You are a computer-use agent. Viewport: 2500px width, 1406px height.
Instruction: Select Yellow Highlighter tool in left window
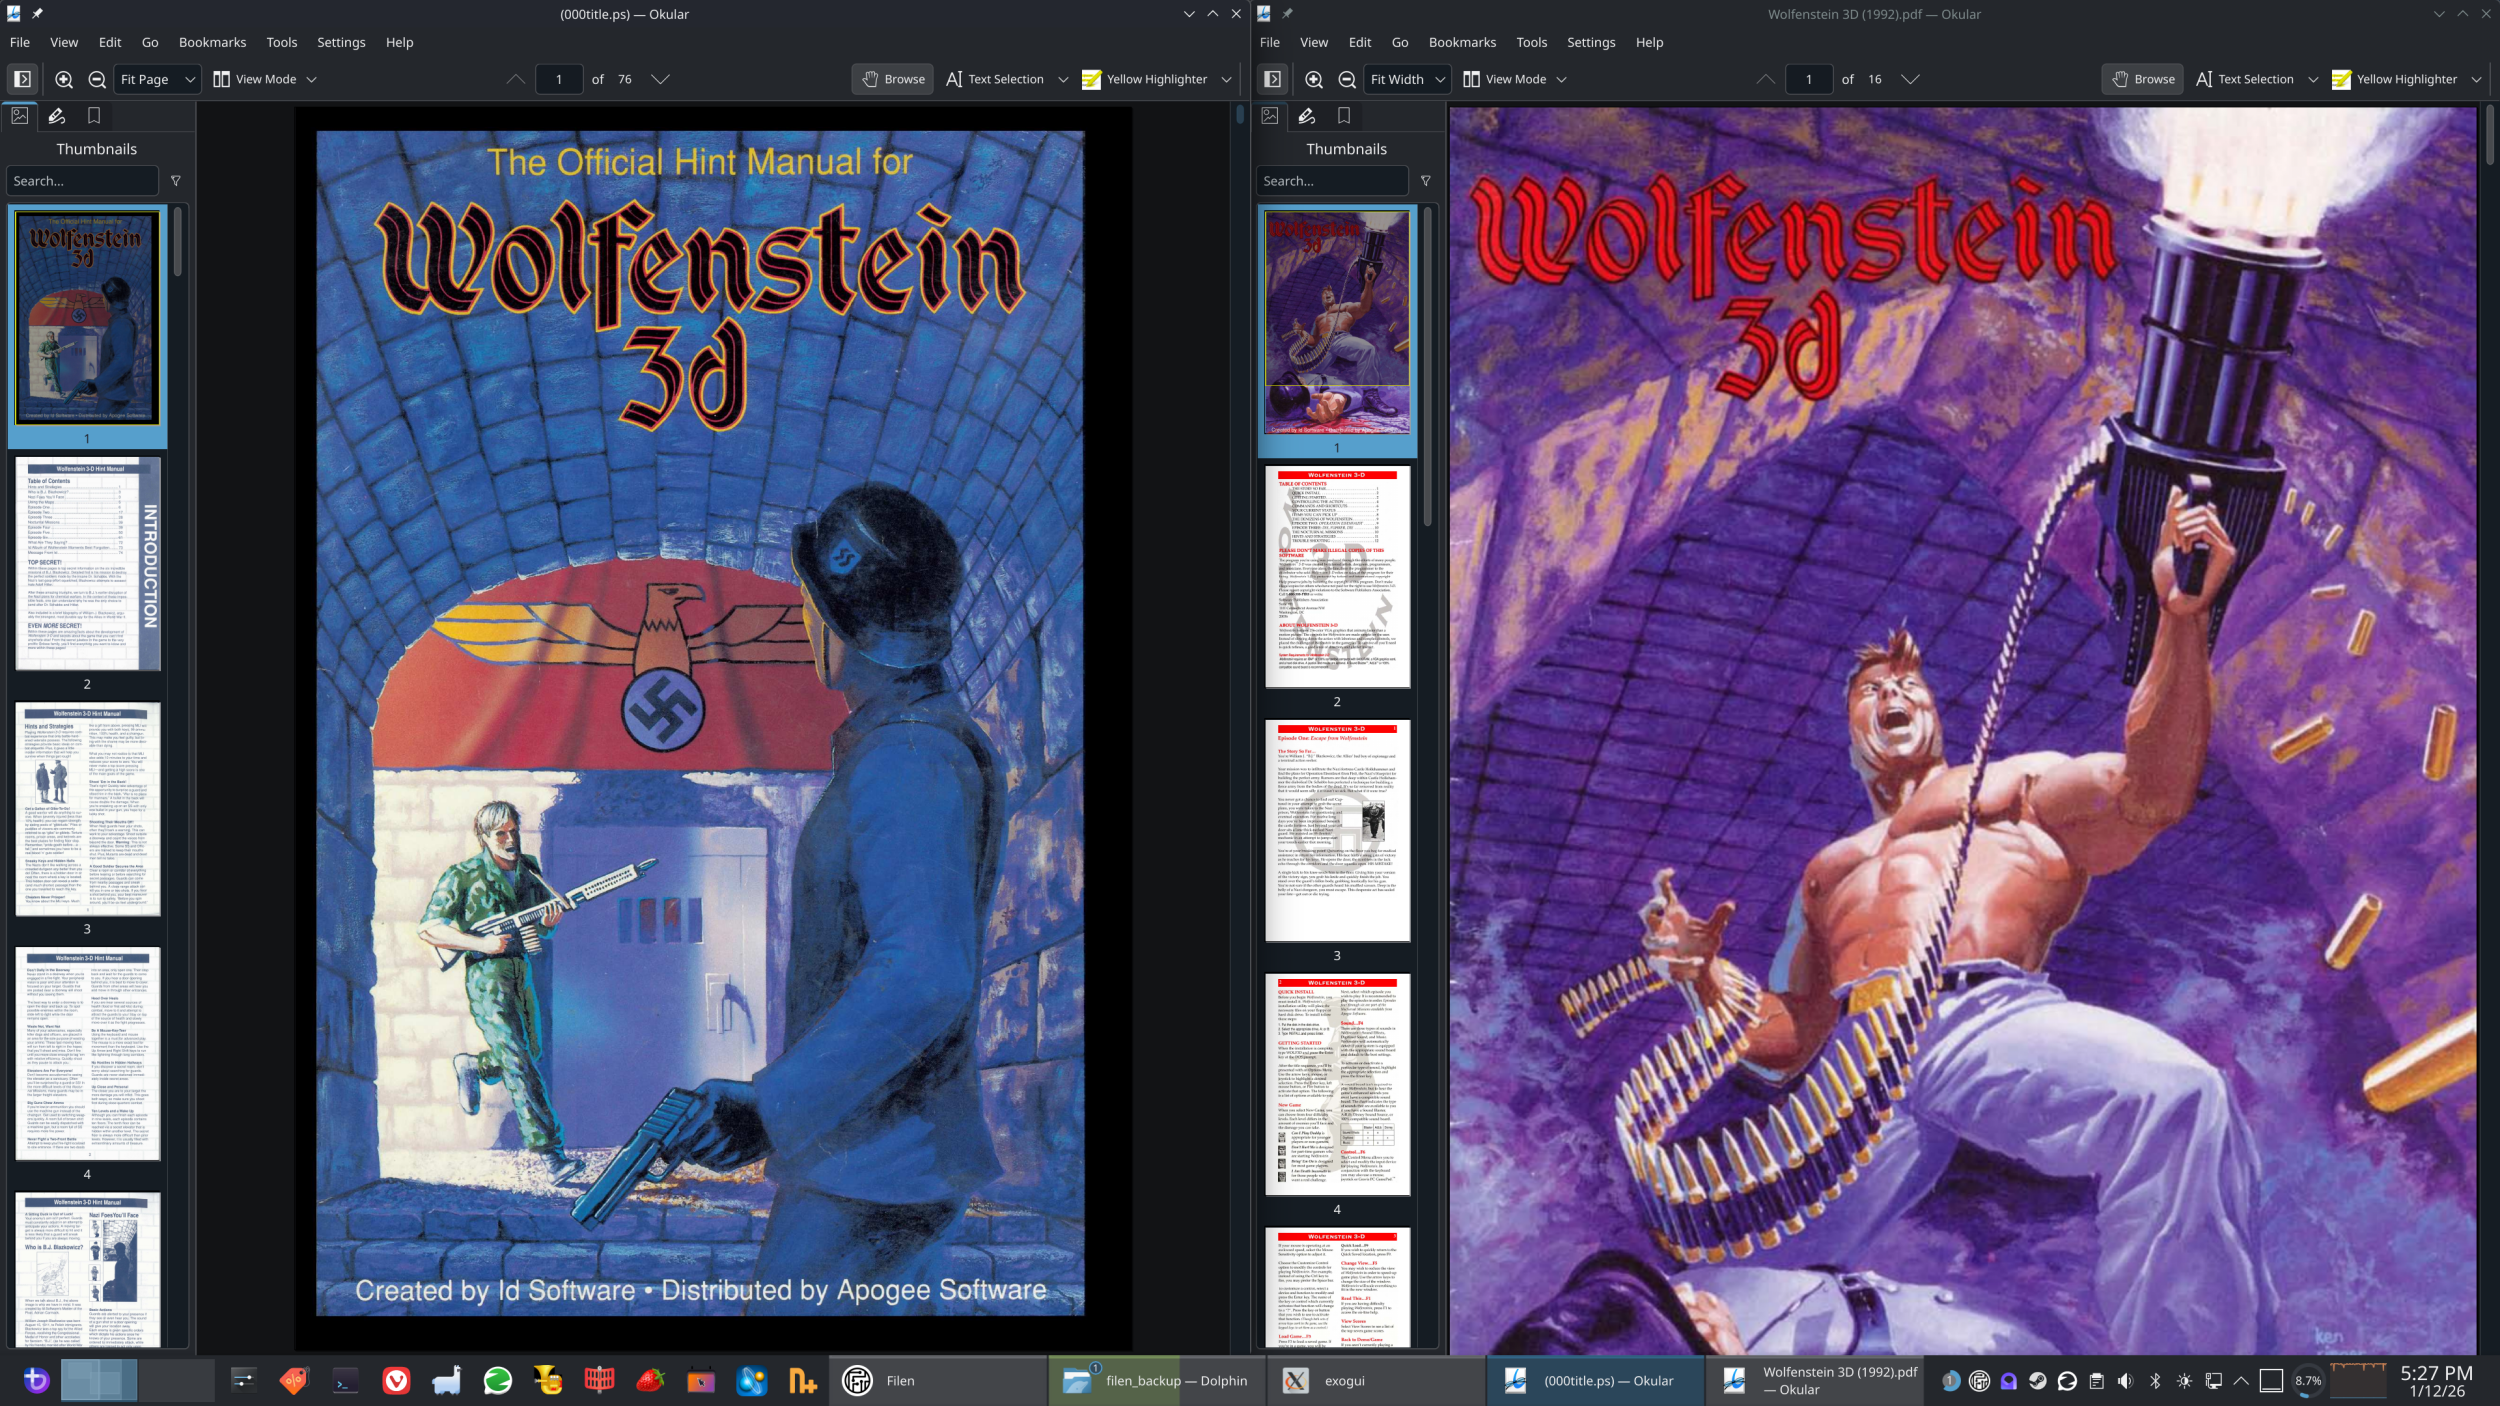pyautogui.click(x=1145, y=79)
